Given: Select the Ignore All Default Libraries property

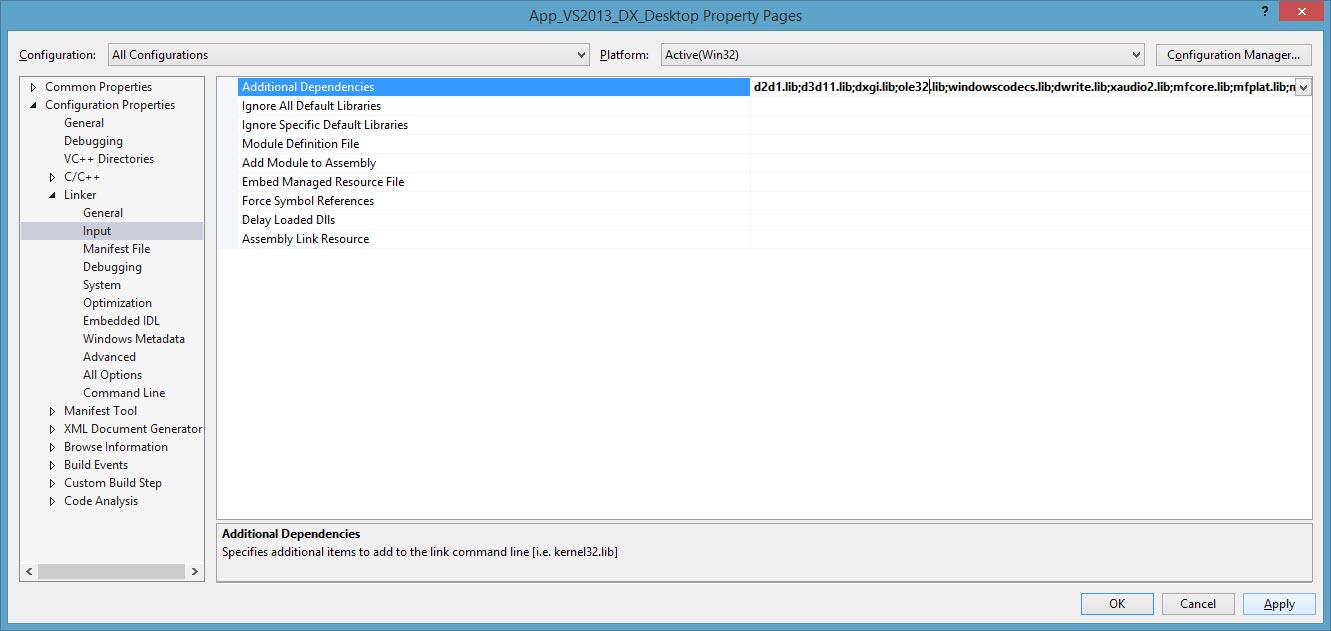Looking at the screenshot, I should tap(494, 106).
